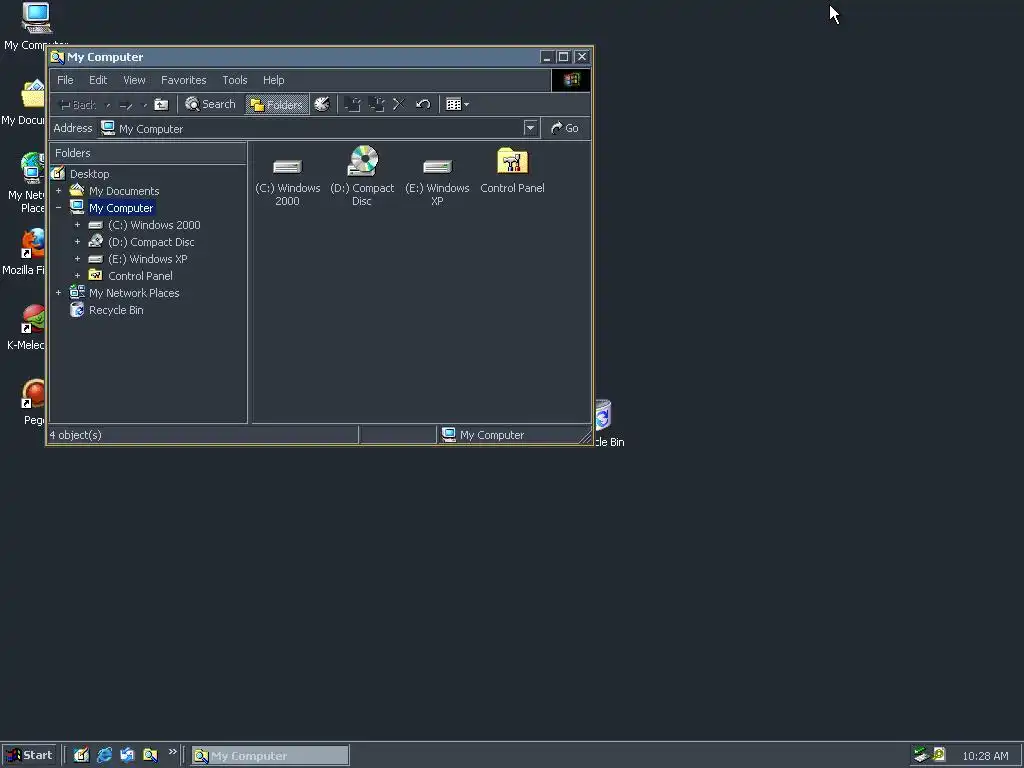Select My Network Places in folder tree

pyautogui.click(x=134, y=293)
